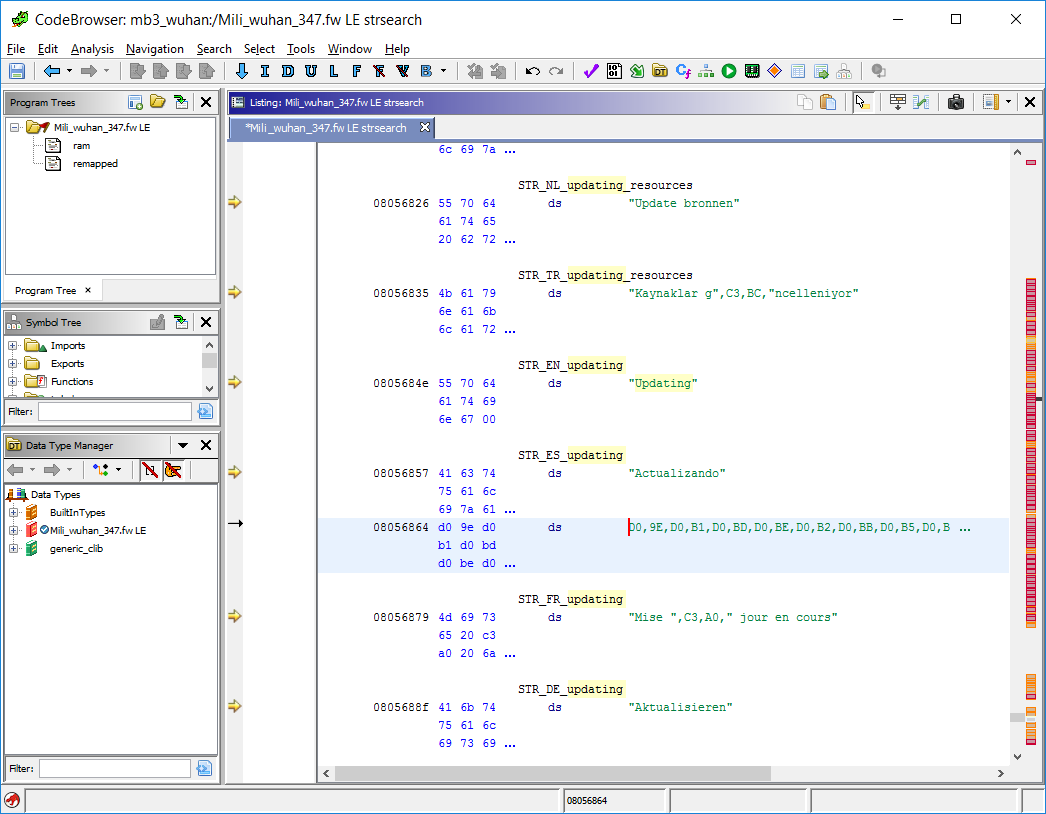Open the Defined Strings table icon
The height and width of the screenshot is (814, 1046).
point(798,71)
